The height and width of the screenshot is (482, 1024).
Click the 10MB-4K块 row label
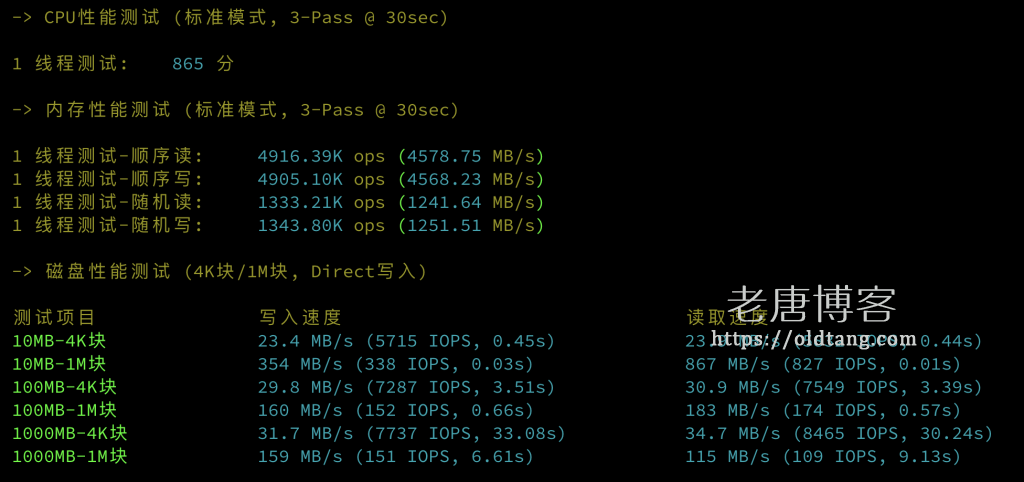(x=59, y=341)
